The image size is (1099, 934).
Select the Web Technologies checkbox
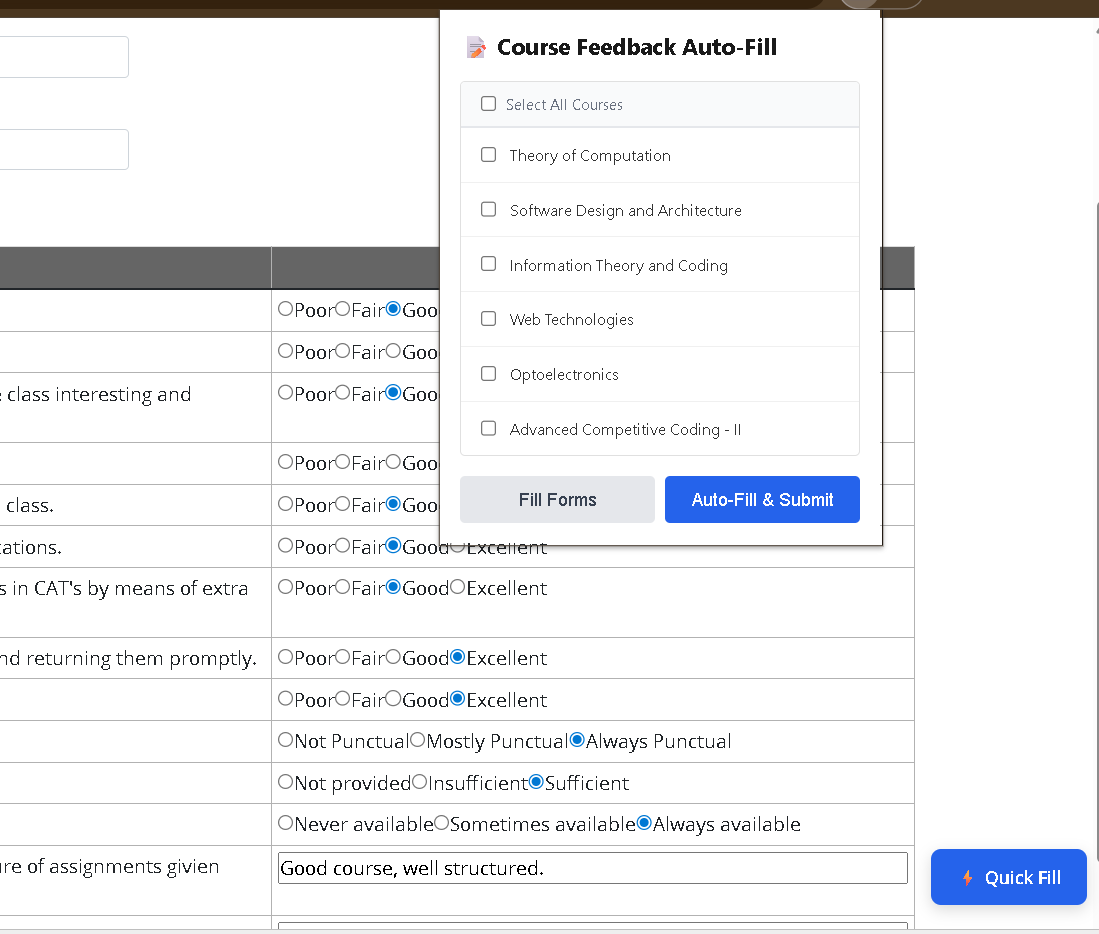[x=488, y=318]
